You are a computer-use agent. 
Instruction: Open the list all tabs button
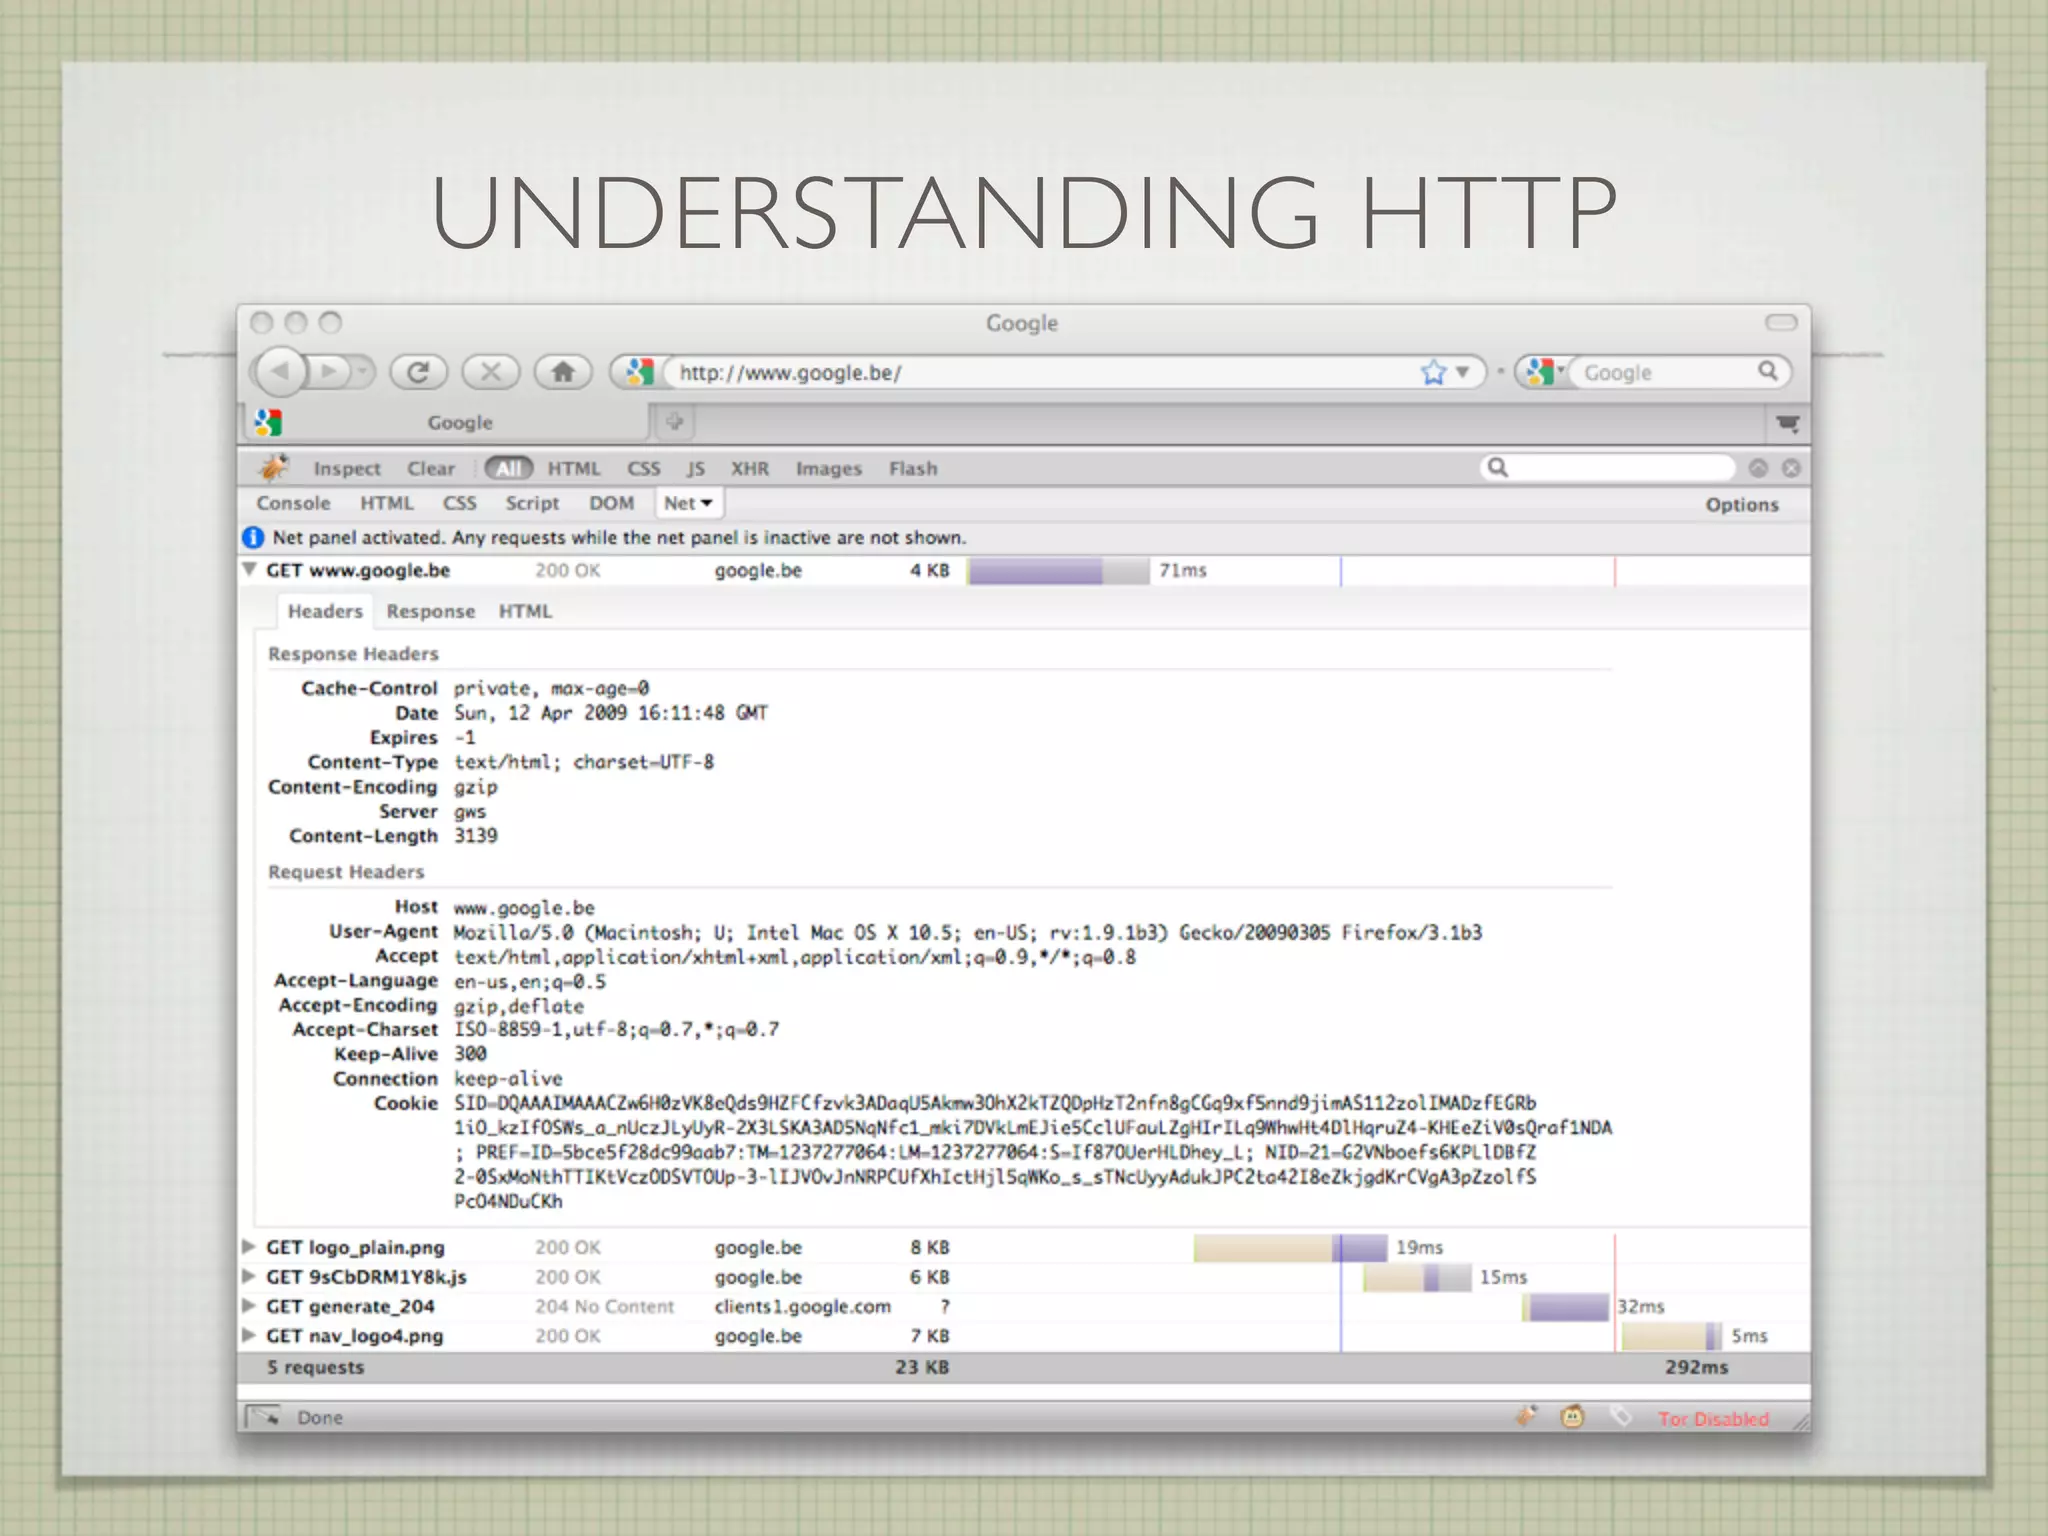tap(1788, 423)
